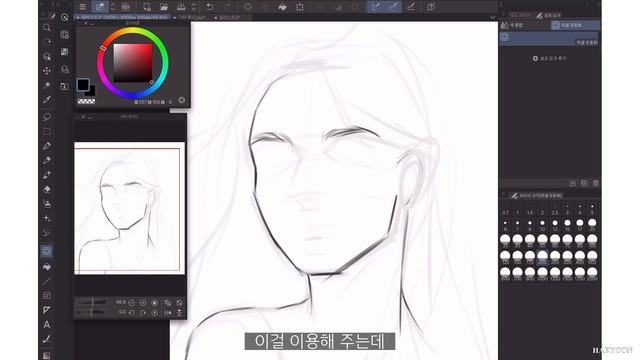
Task: Select the Brush tool
Action: coord(47,175)
